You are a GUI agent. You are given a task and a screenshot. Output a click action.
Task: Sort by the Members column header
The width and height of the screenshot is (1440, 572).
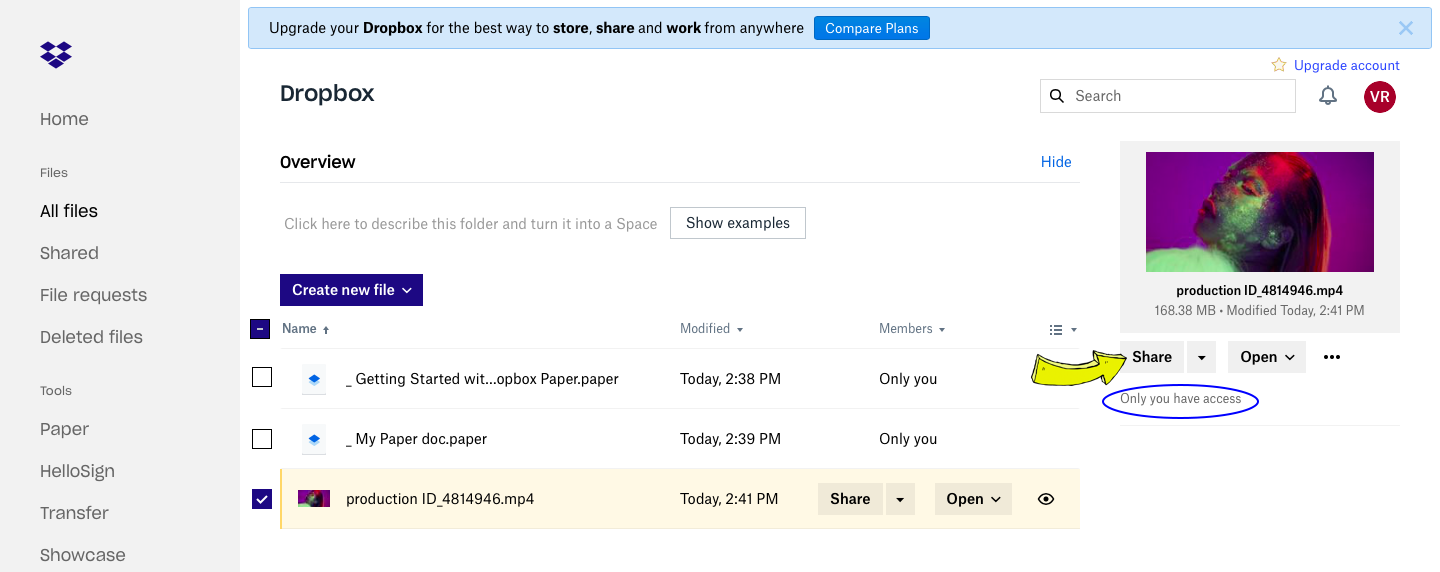click(912, 329)
